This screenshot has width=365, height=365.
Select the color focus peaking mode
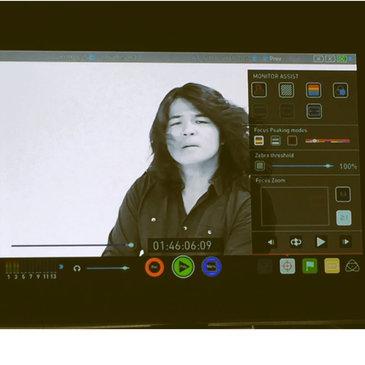click(x=259, y=141)
